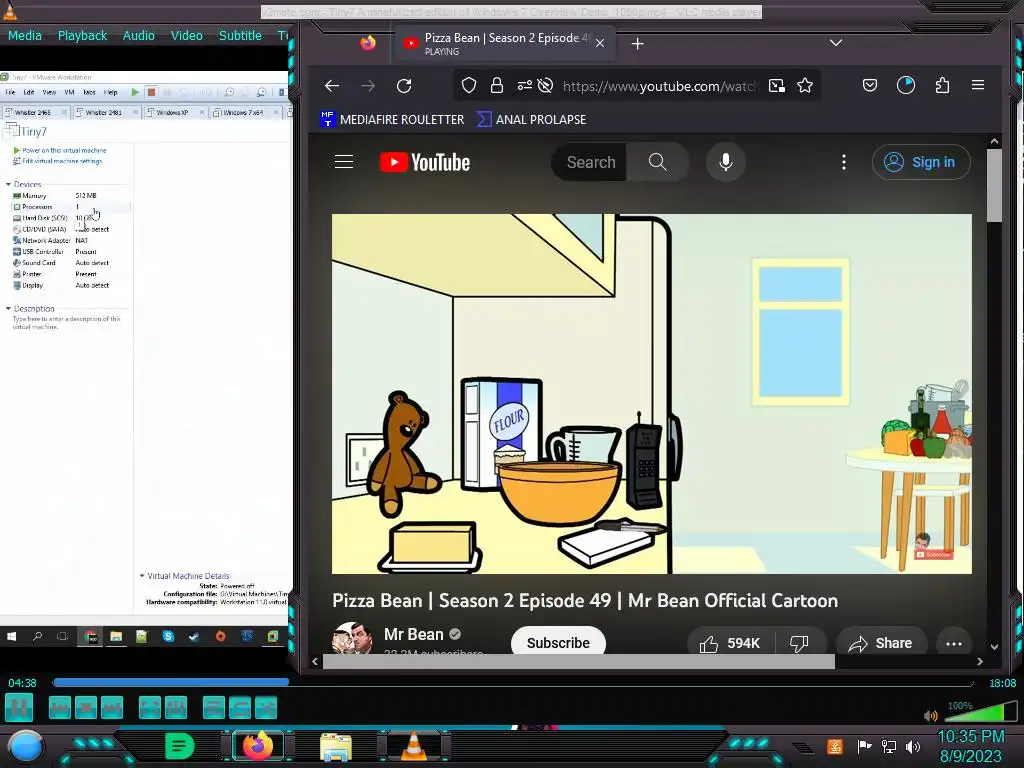
Task: Share the Pizza Bean video
Action: tap(880, 643)
